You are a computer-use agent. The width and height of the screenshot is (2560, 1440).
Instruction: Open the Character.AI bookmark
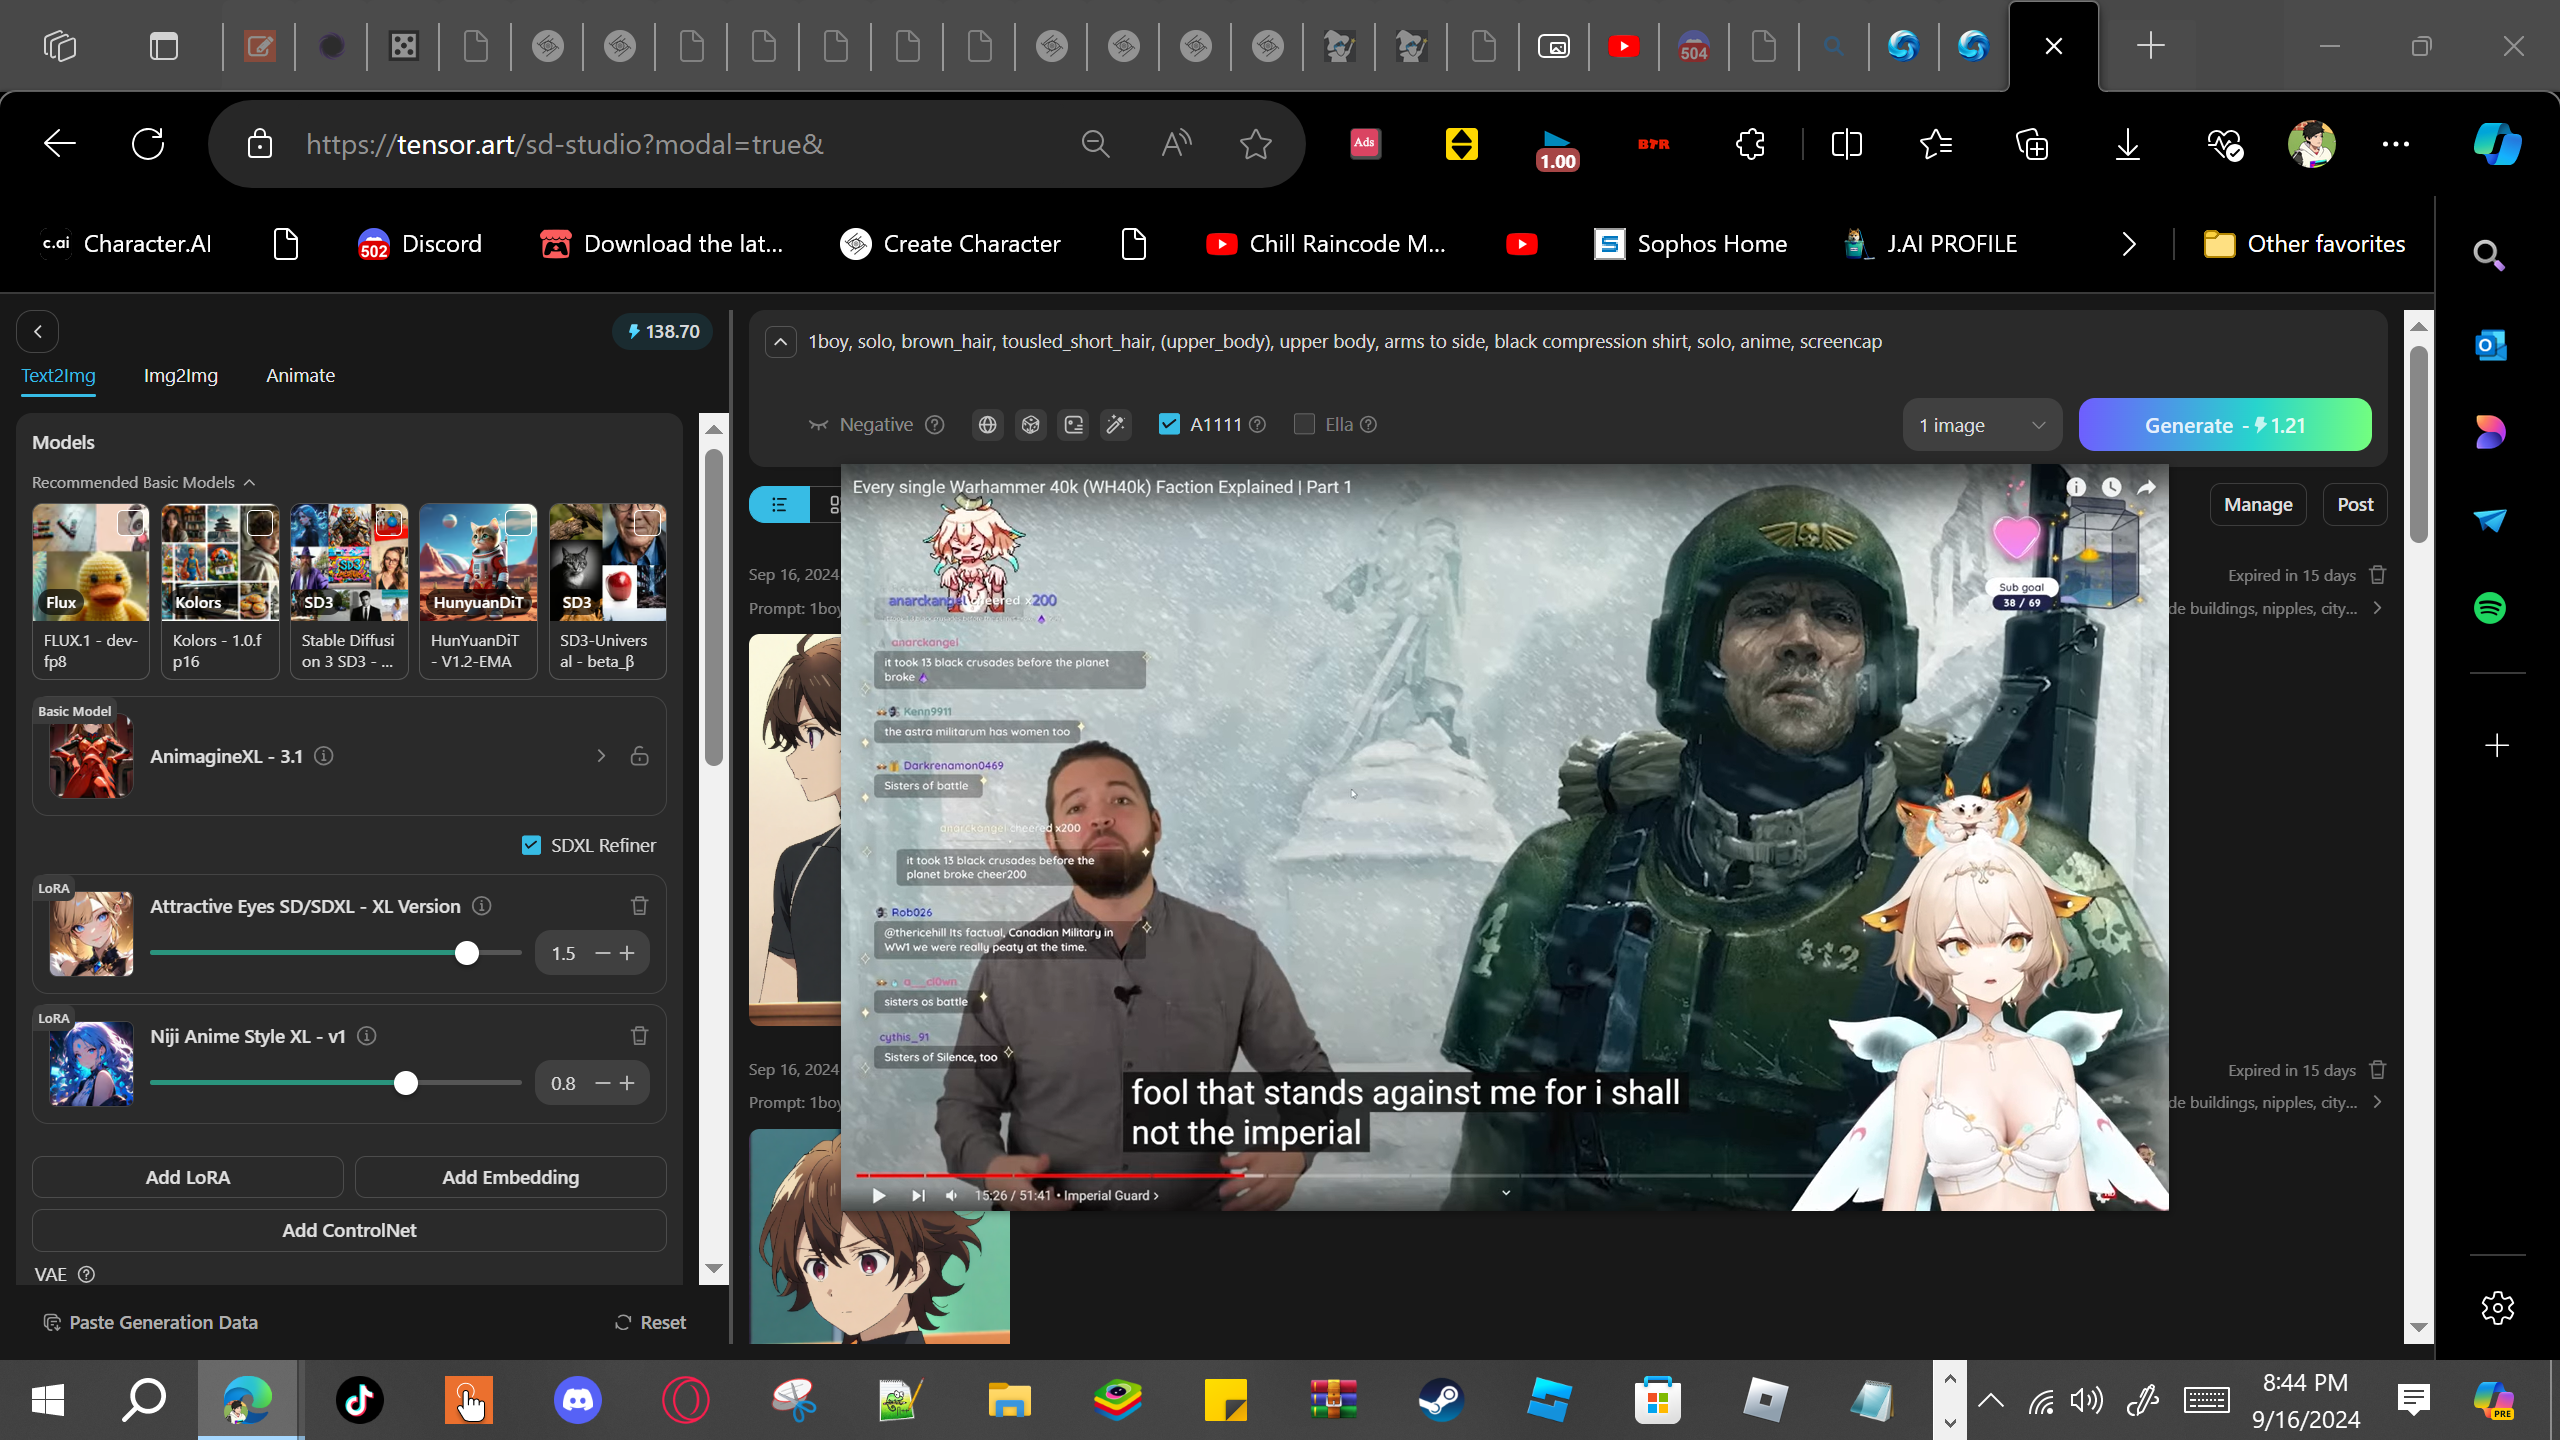pyautogui.click(x=126, y=244)
